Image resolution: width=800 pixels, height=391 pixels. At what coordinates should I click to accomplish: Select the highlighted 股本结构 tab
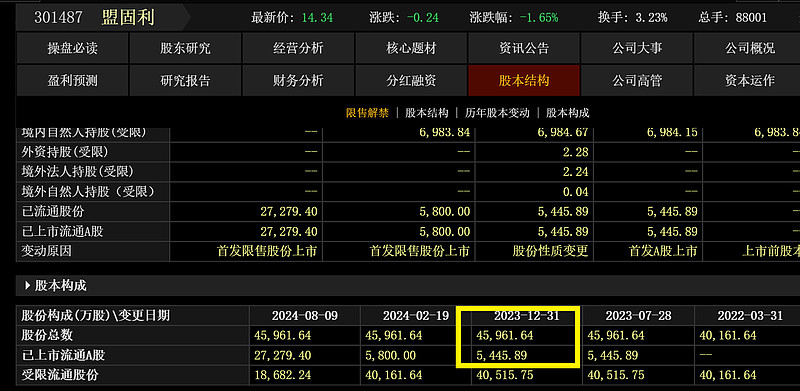[x=524, y=81]
